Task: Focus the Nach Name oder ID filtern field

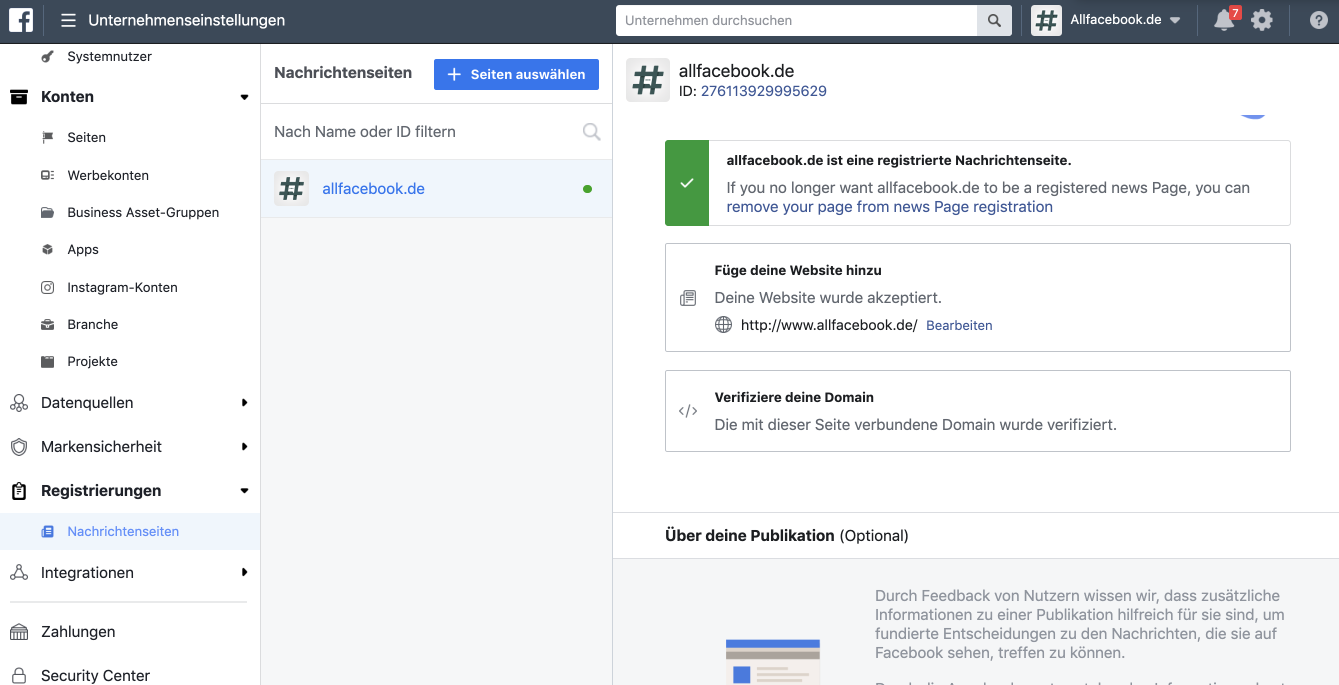Action: pyautogui.click(x=436, y=132)
